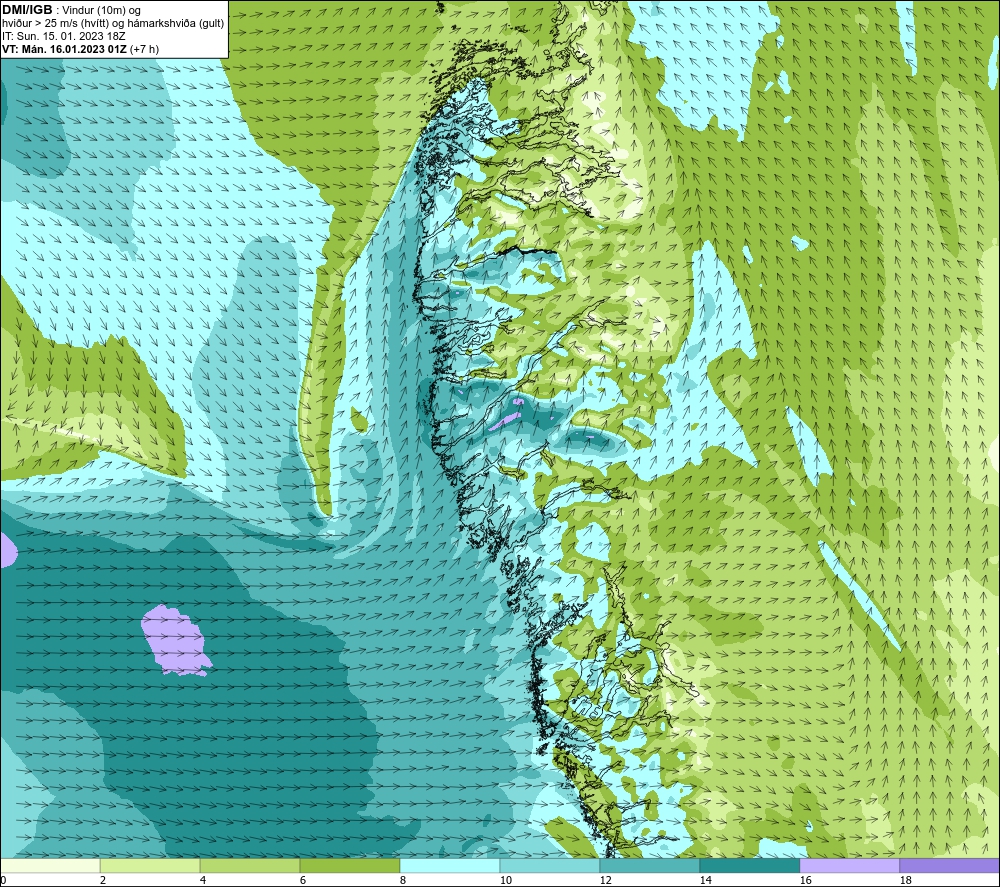Image resolution: width=1000 pixels, height=887 pixels.
Task: Click the 0–2 m/s pale yellow legend swatch
Action: [x=50, y=865]
